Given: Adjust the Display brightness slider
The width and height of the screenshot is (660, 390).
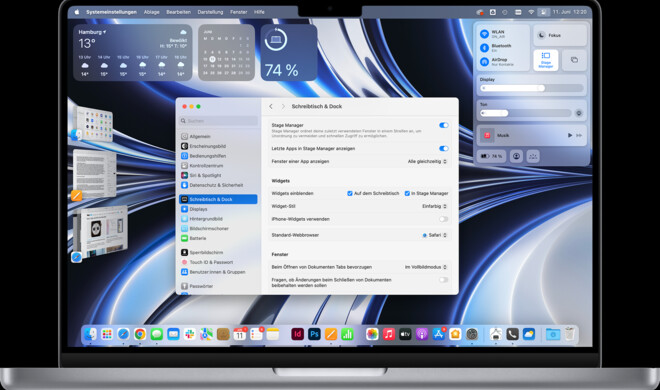Looking at the screenshot, I should pos(532,88).
